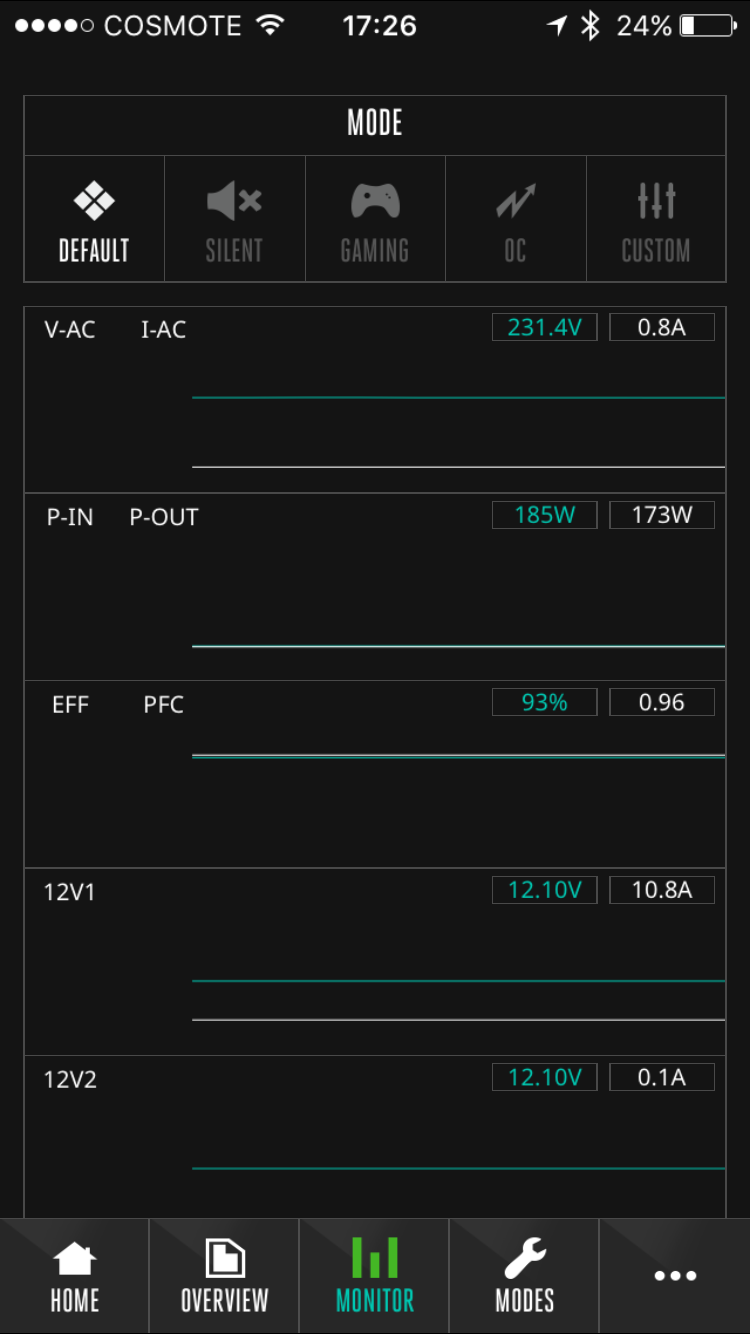This screenshot has width=750, height=1334.
Task: Select the 185W input power value
Action: (544, 515)
